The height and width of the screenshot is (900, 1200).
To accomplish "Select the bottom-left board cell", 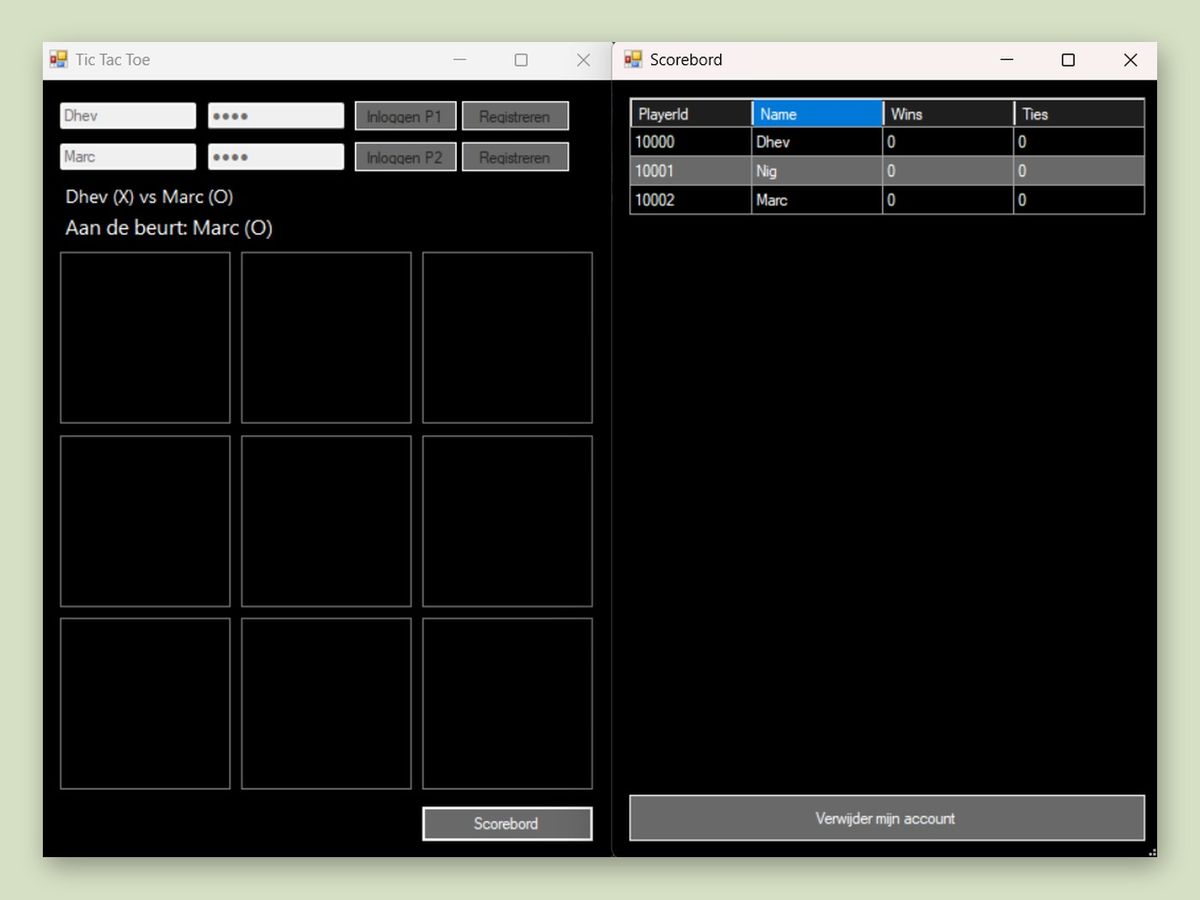I will (x=145, y=704).
